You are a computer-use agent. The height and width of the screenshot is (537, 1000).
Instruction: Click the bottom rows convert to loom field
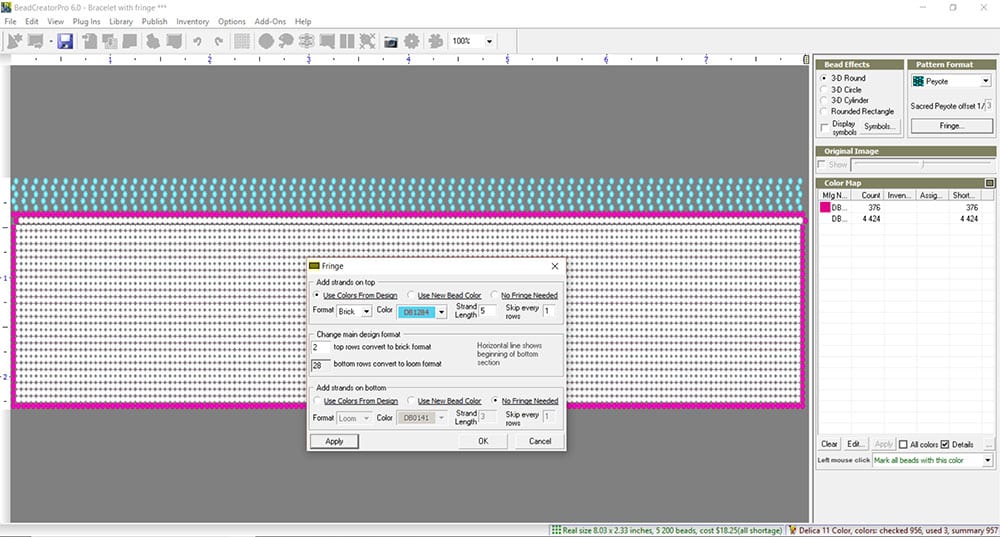(320, 365)
